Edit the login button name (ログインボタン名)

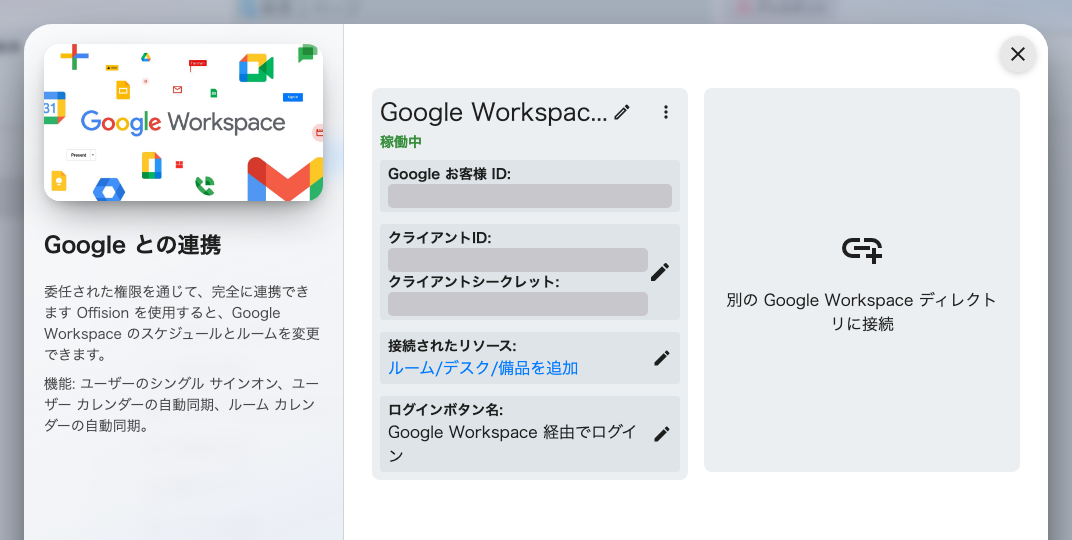click(661, 434)
